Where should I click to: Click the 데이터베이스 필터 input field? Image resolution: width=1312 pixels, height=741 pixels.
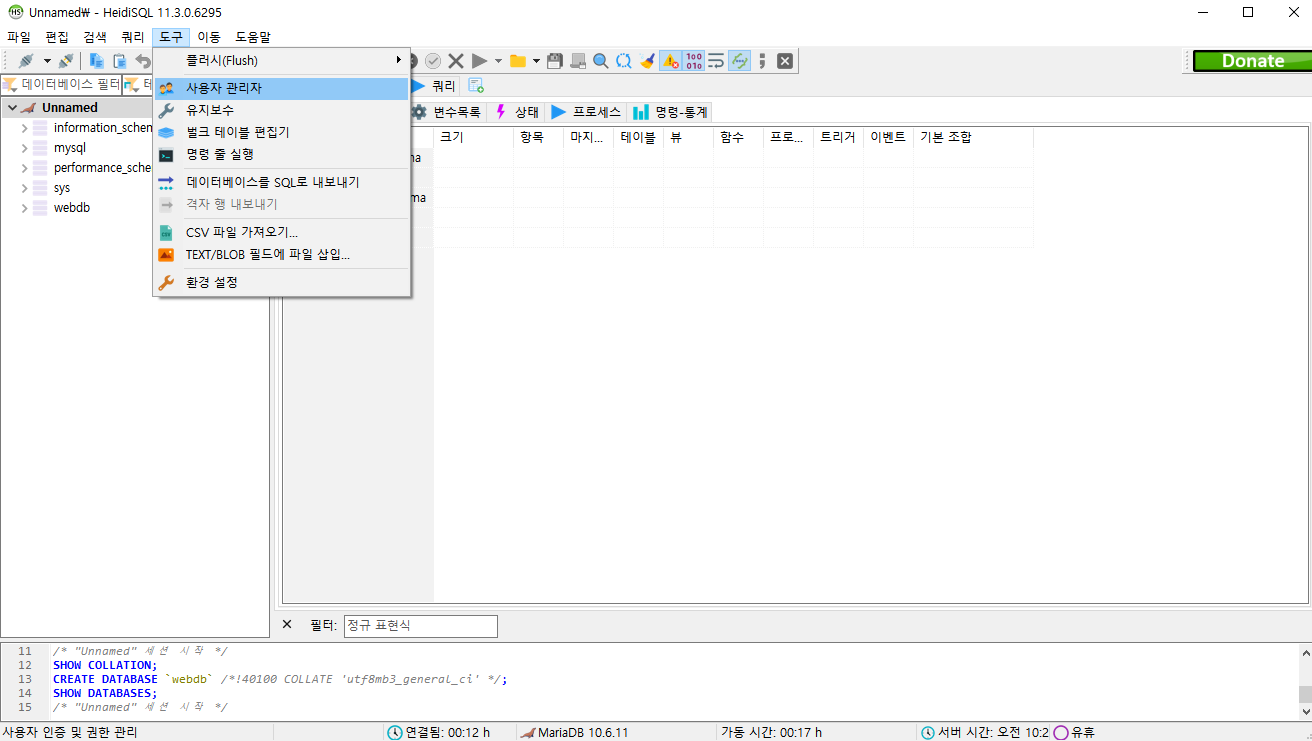coord(61,84)
